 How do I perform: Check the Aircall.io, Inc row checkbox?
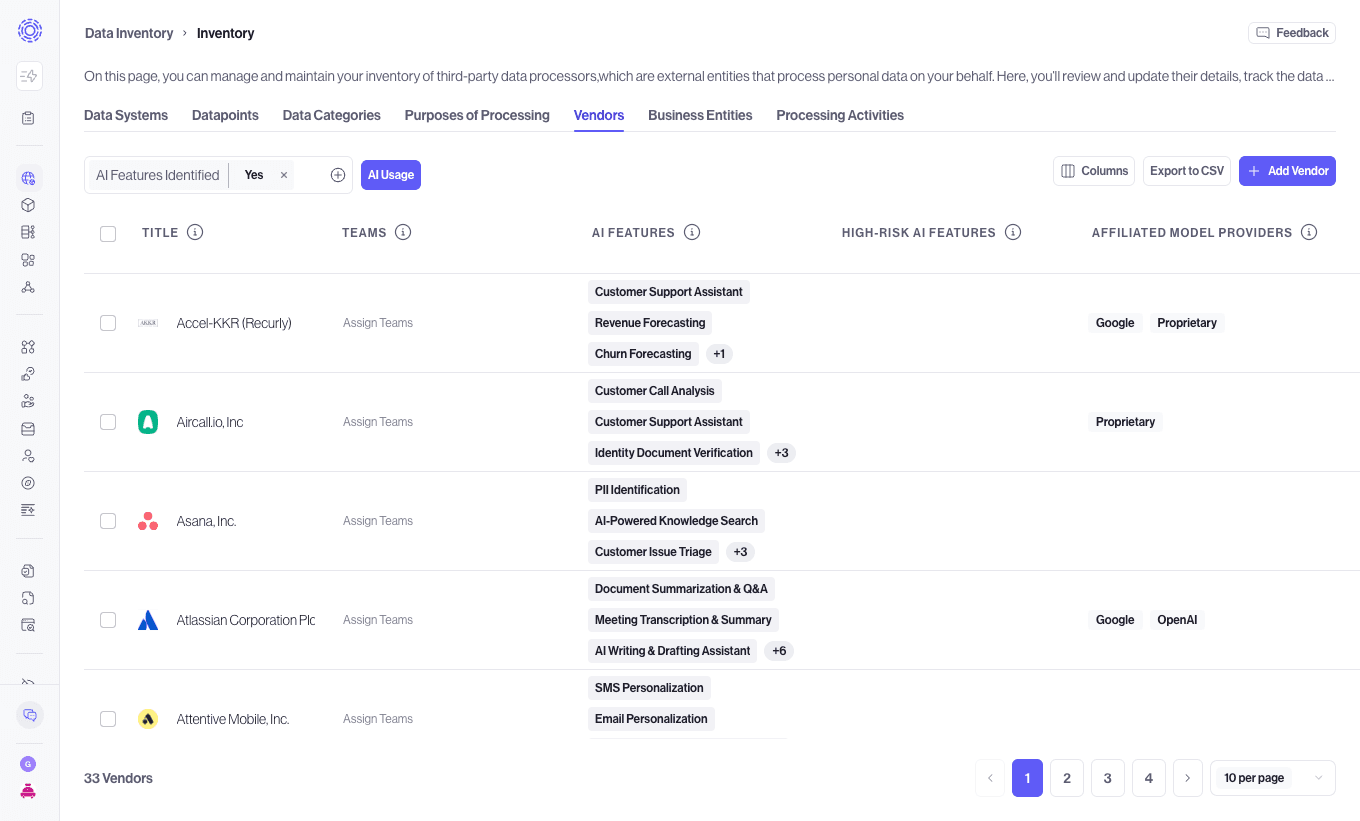(x=108, y=422)
